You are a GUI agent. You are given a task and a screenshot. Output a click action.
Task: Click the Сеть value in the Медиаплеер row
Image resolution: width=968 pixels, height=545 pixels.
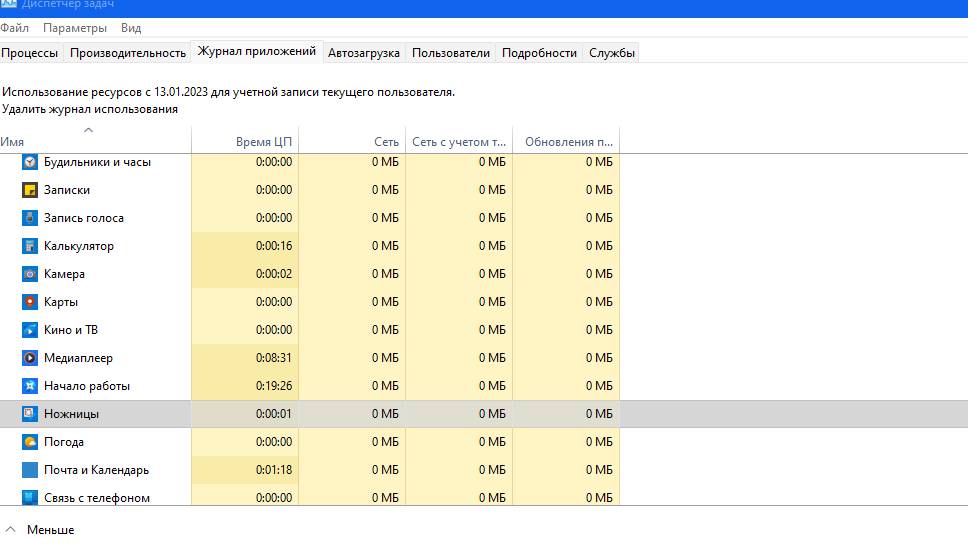click(385, 357)
